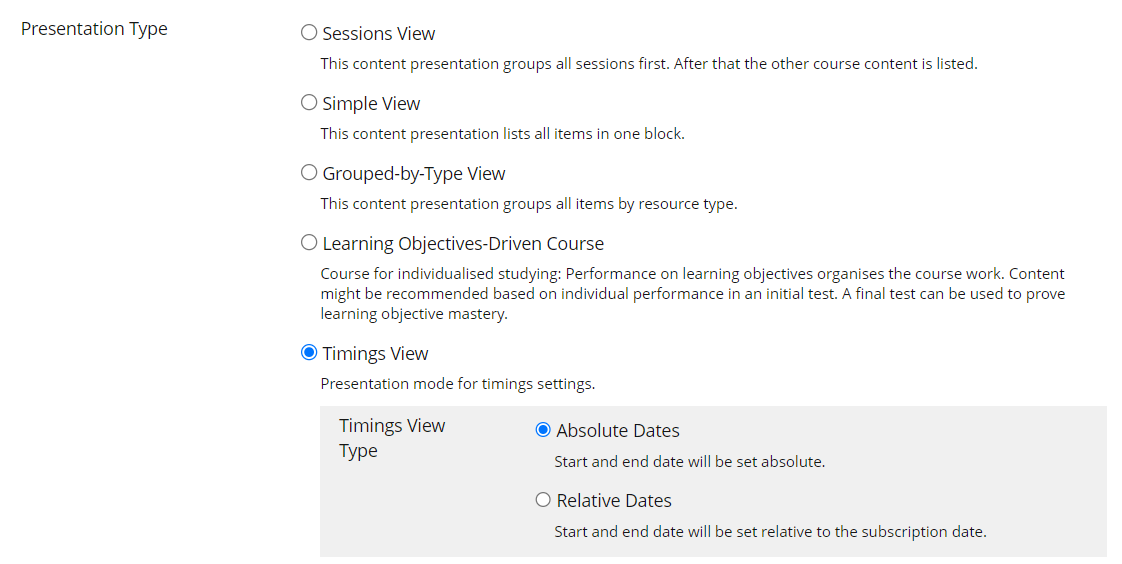Choose the Simple View radio button
The height and width of the screenshot is (564, 1122).
(x=309, y=103)
